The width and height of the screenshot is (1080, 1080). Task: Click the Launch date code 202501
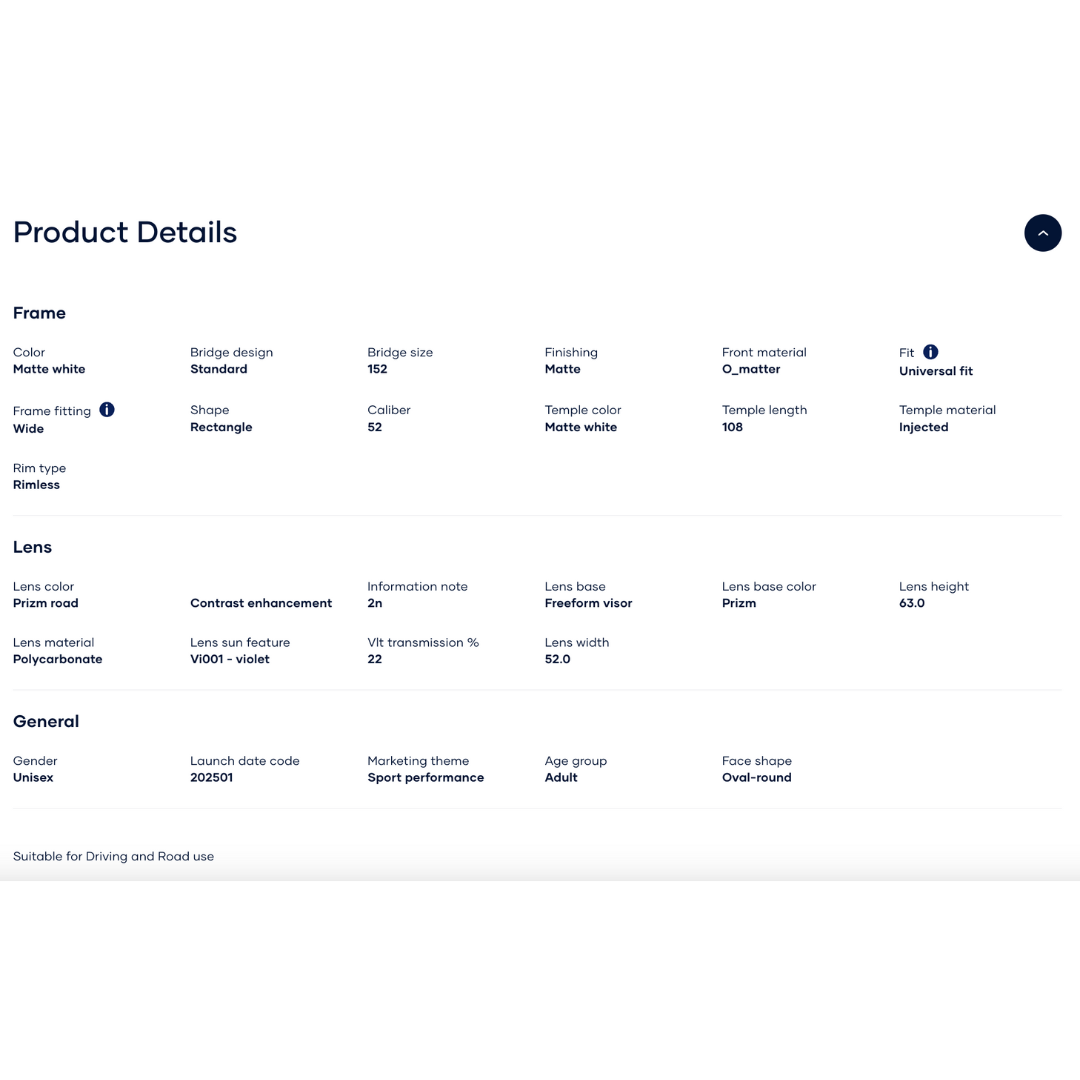211,777
